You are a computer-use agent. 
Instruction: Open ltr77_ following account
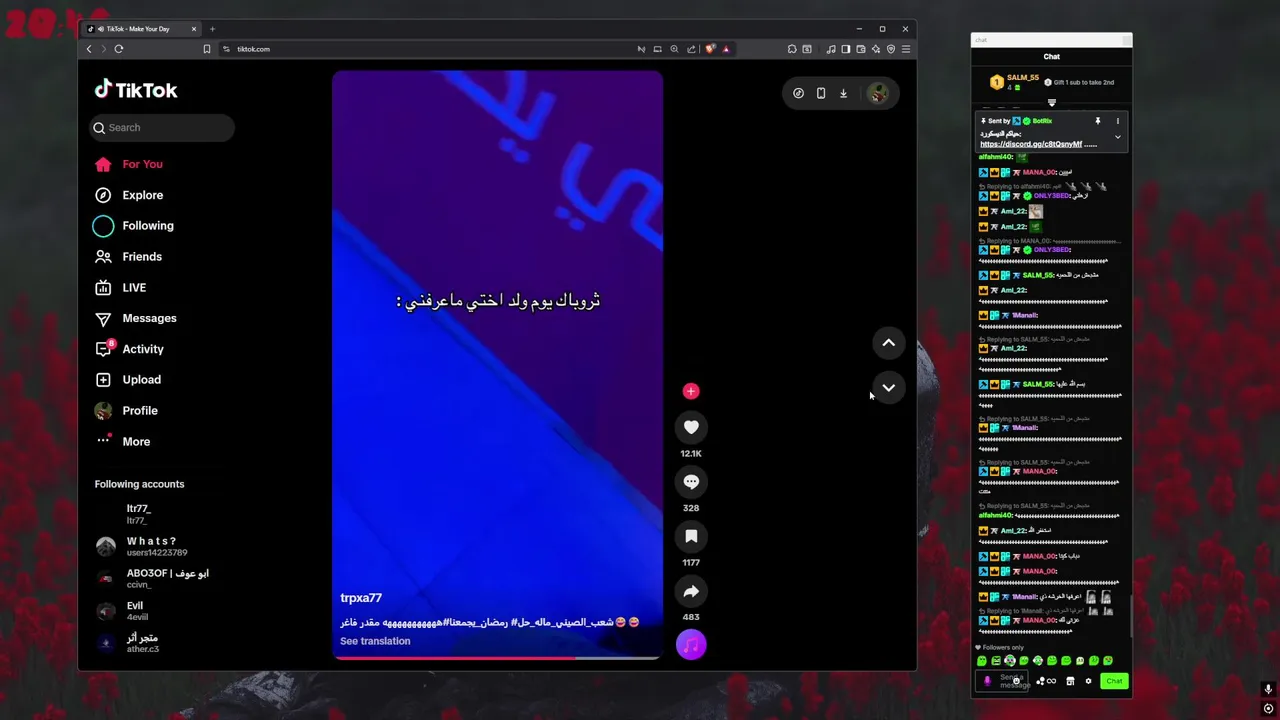point(138,514)
